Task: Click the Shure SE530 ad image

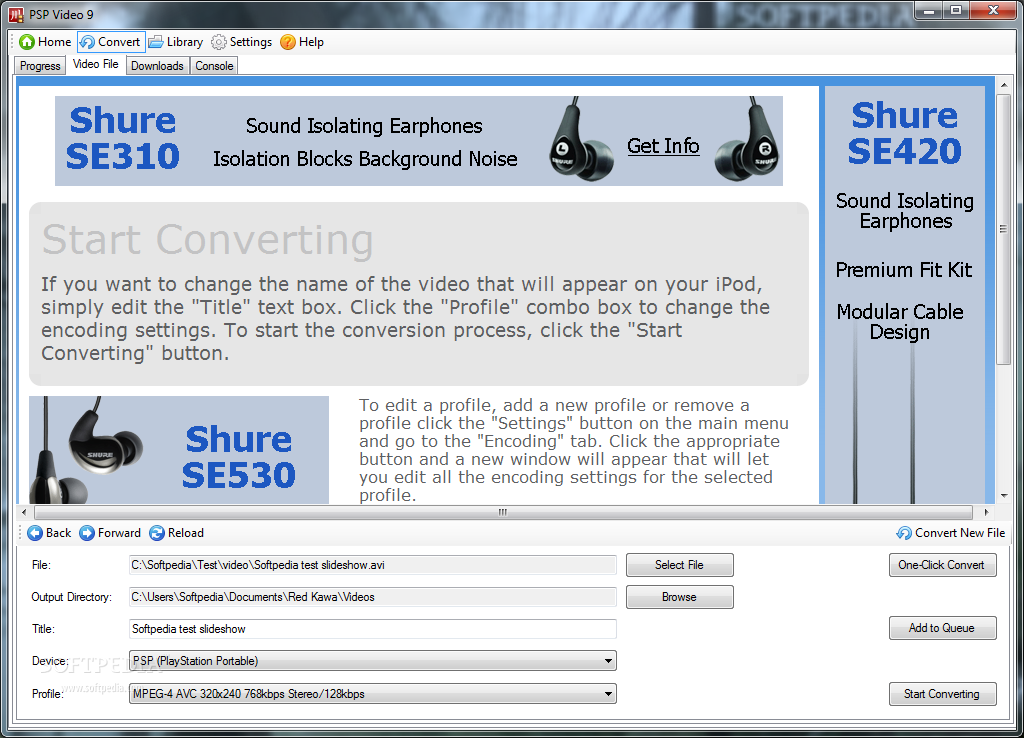Action: [x=179, y=450]
